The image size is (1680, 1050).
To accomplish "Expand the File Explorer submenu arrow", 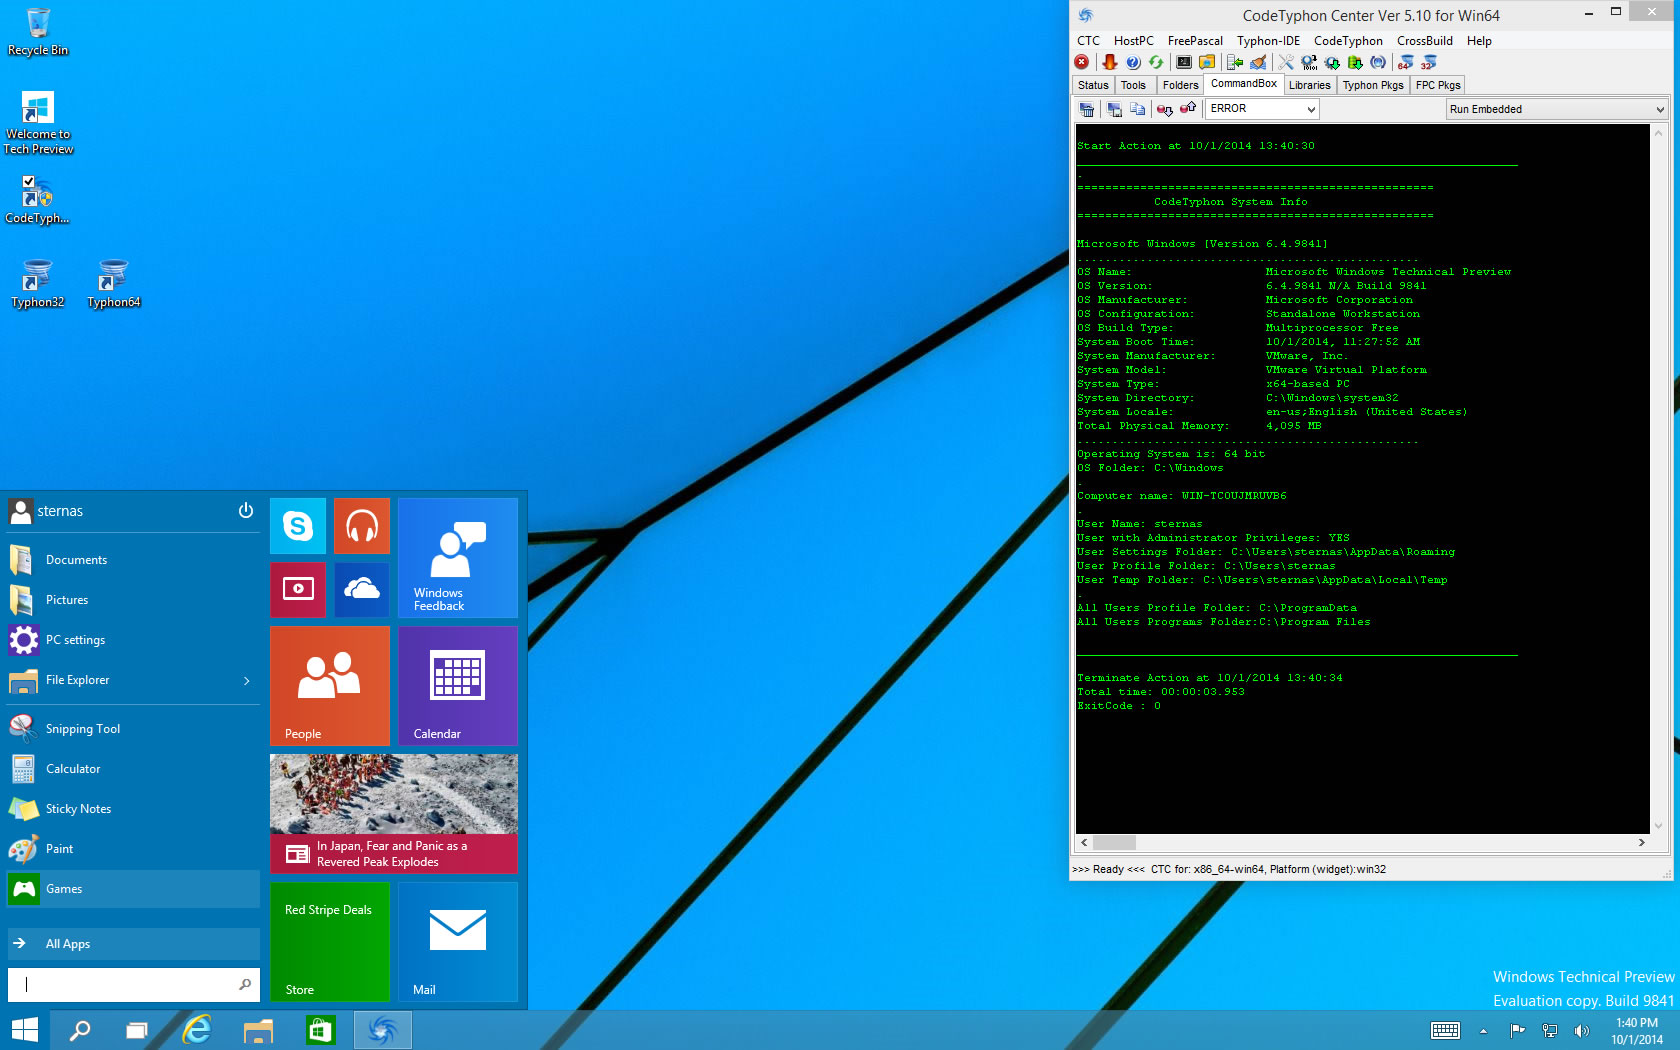I will (x=247, y=681).
